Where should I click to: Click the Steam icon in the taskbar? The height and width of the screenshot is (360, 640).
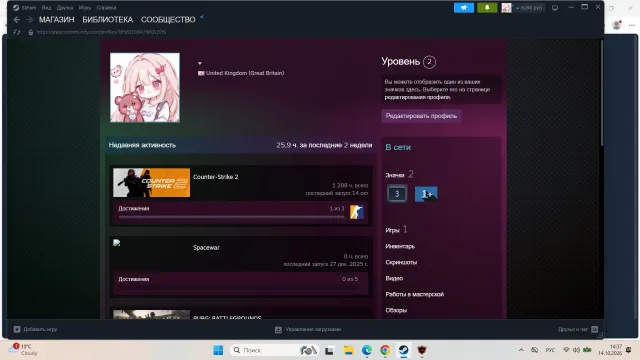[x=404, y=350]
